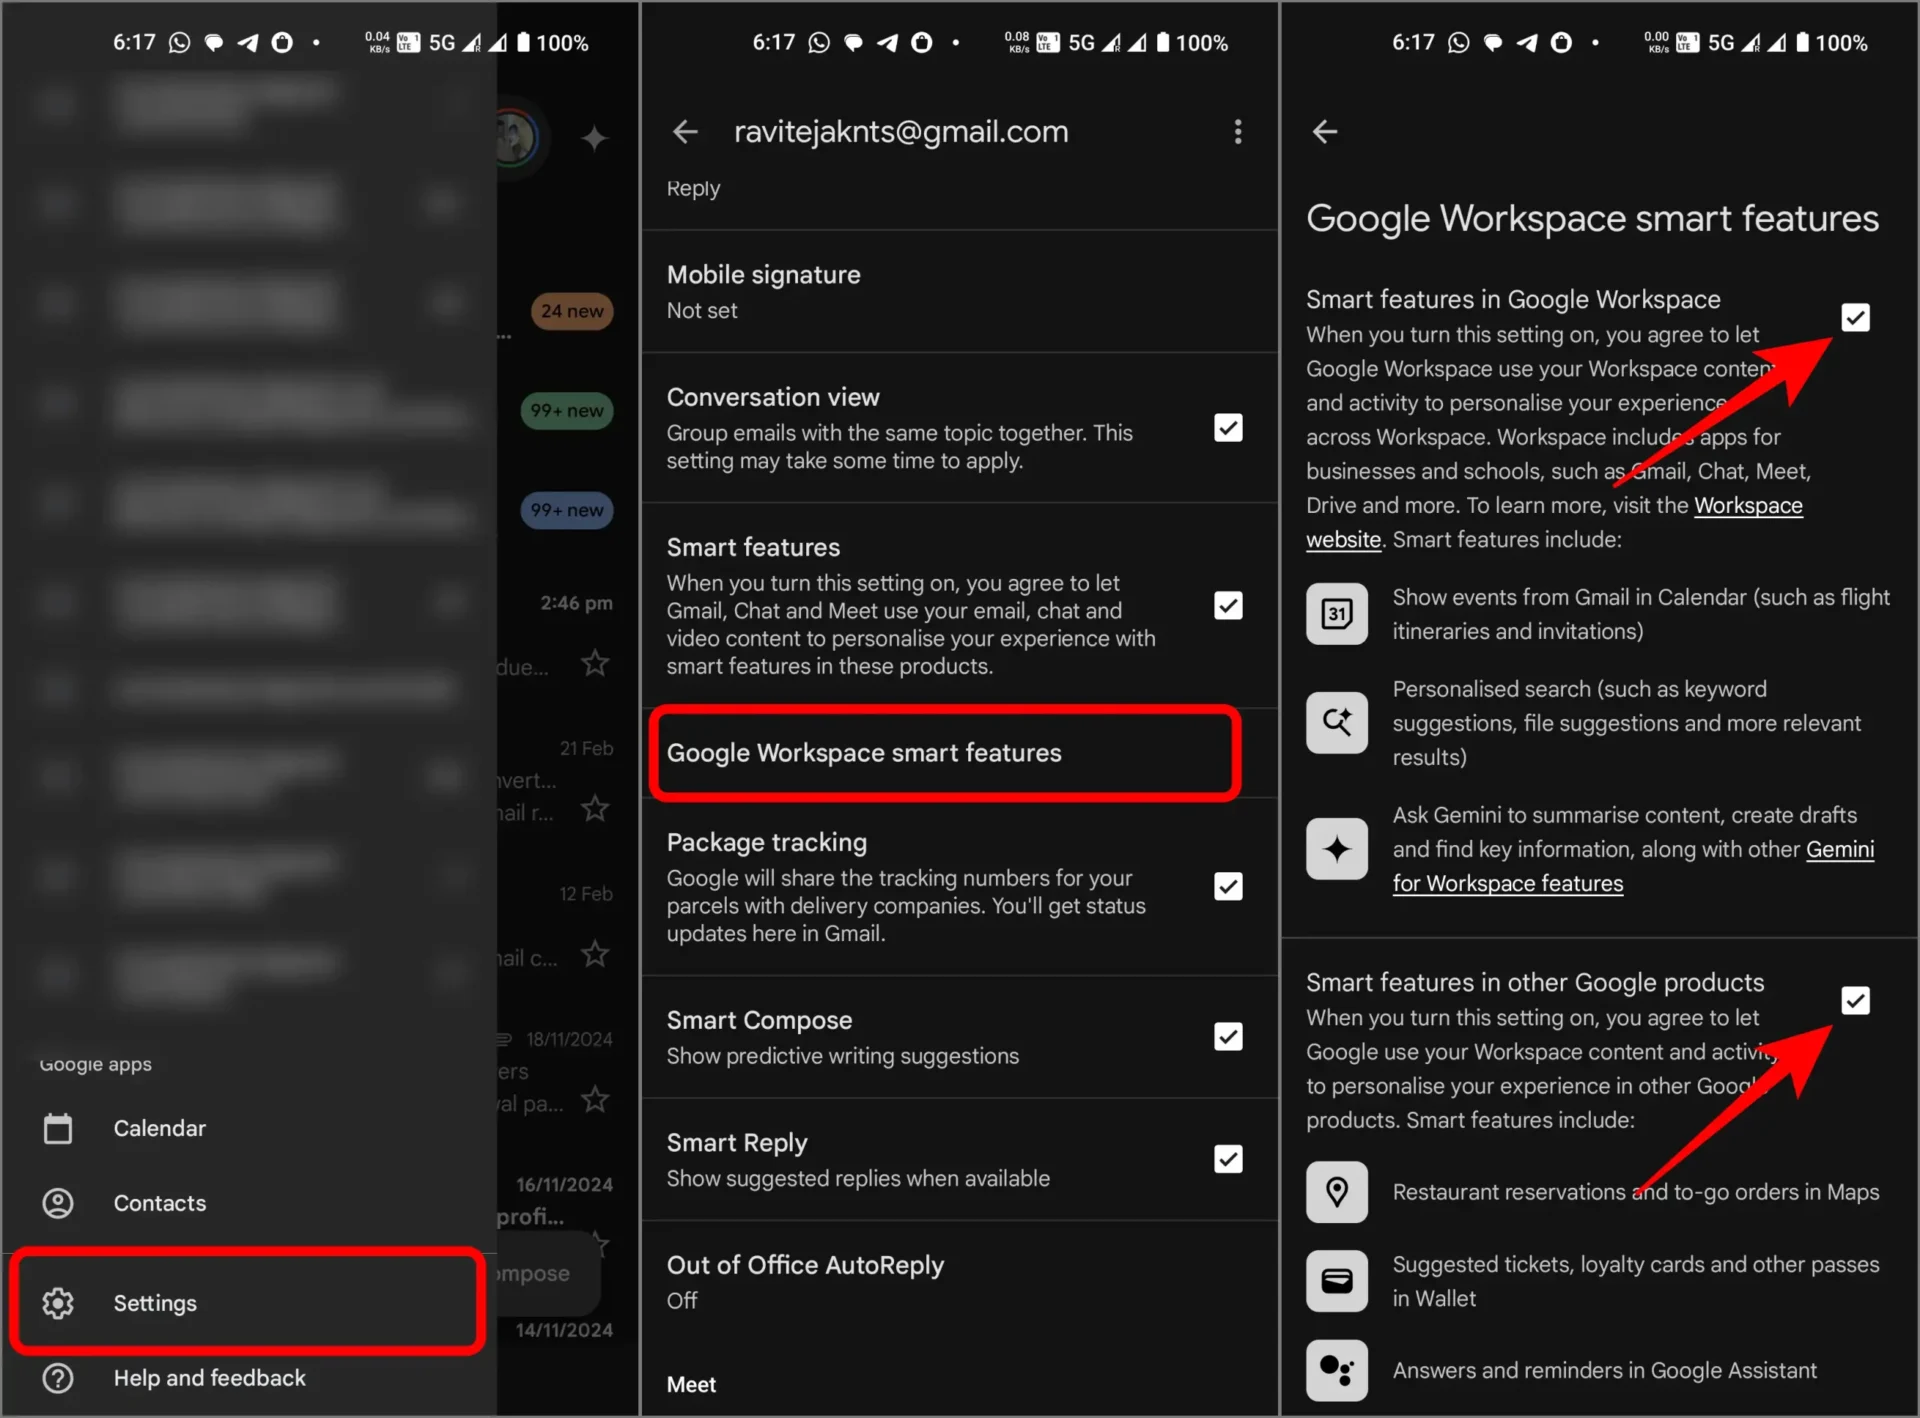Tap the Maps location pin icon

point(1336,1192)
